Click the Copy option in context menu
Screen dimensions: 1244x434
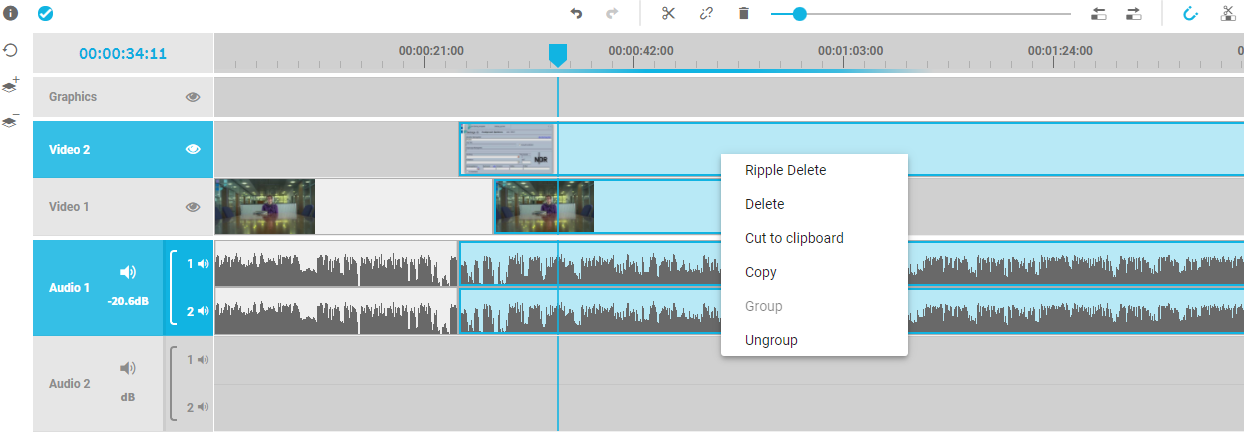761,272
